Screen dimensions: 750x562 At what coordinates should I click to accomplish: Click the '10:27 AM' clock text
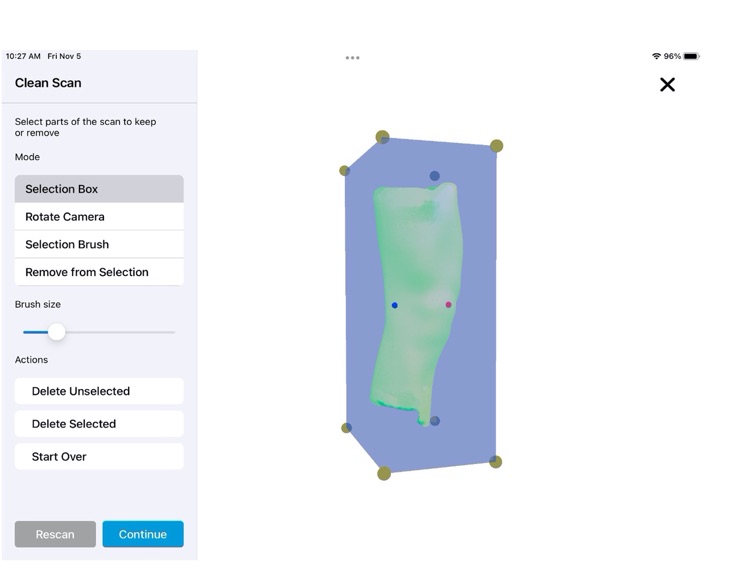pyautogui.click(x=23, y=56)
